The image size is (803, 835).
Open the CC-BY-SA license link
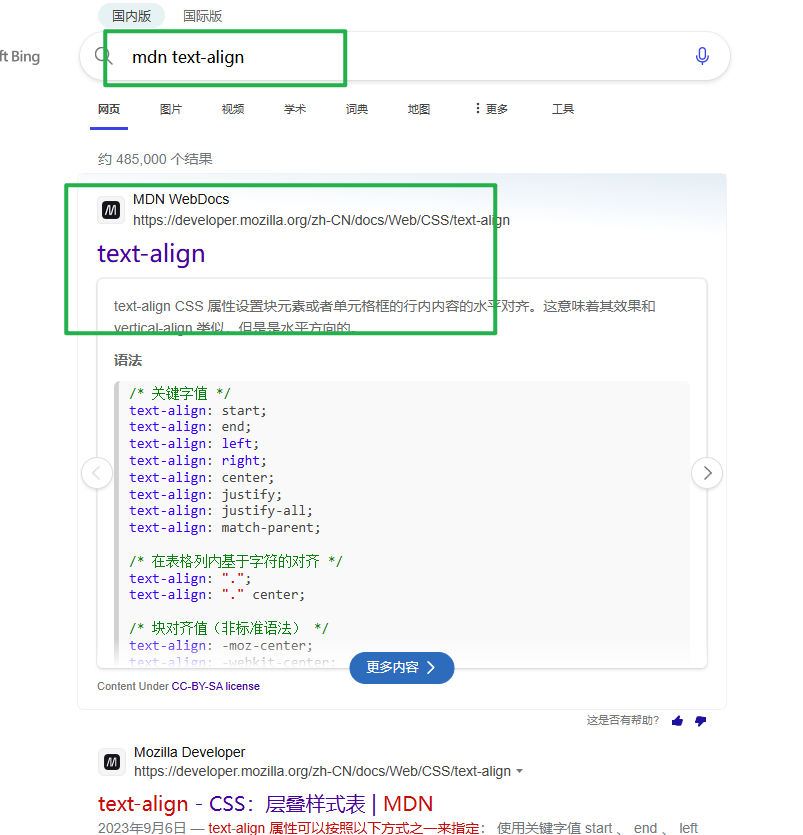coord(216,686)
